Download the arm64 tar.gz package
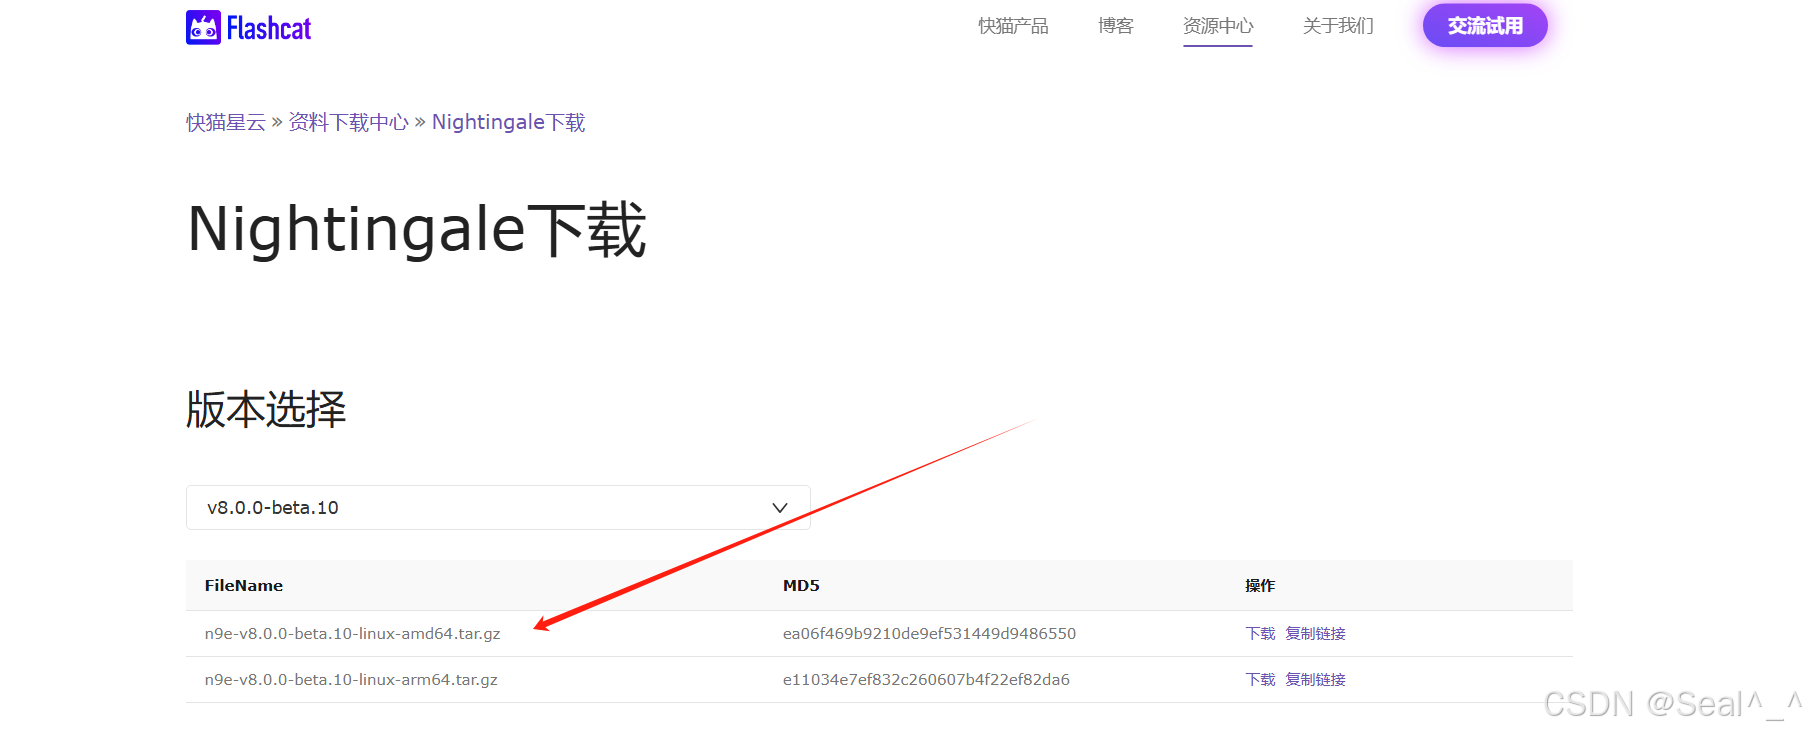Viewport: 1809px width, 736px height. click(1260, 680)
